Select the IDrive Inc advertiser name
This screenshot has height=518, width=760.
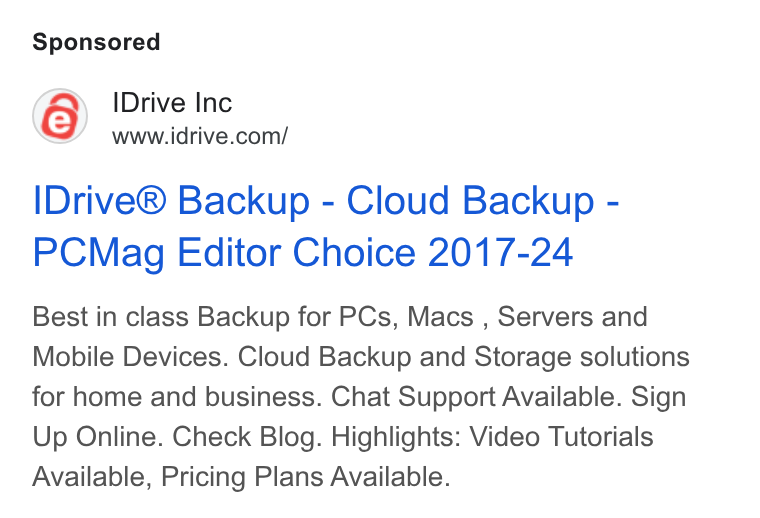click(172, 103)
